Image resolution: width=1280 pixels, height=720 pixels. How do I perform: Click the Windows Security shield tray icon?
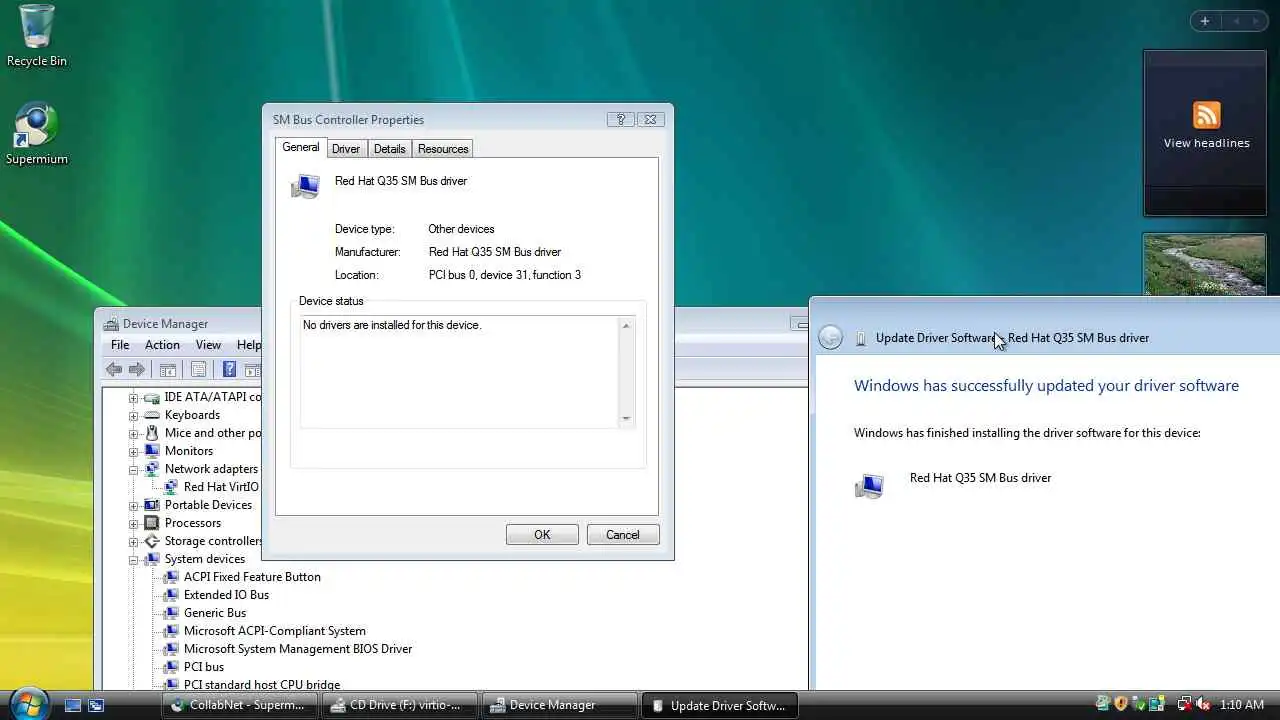1121,705
